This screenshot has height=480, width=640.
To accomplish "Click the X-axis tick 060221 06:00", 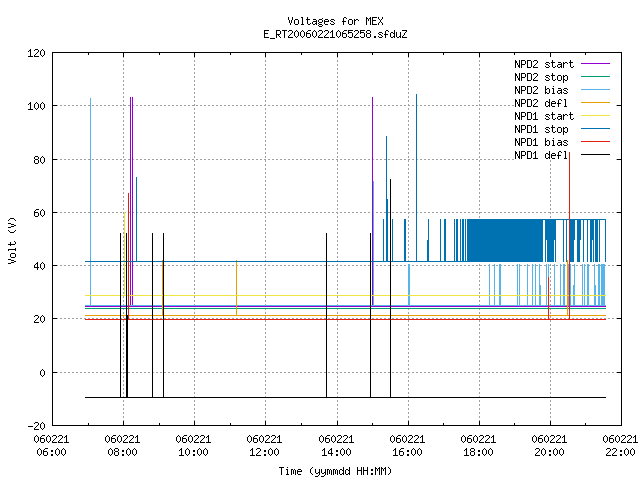I will pyautogui.click(x=51, y=446).
